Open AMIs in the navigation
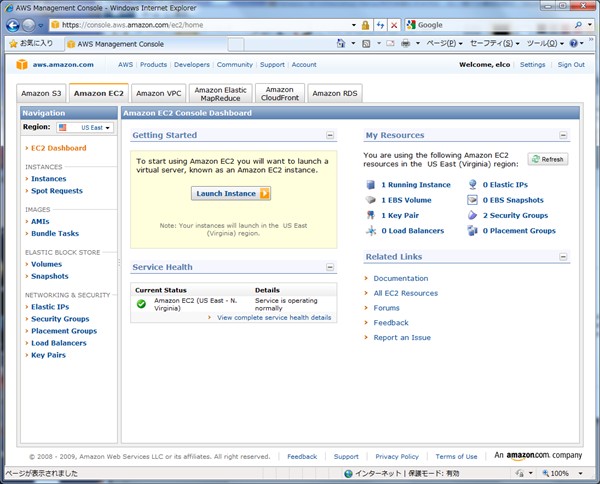This screenshot has height=484, width=600. click(40, 222)
